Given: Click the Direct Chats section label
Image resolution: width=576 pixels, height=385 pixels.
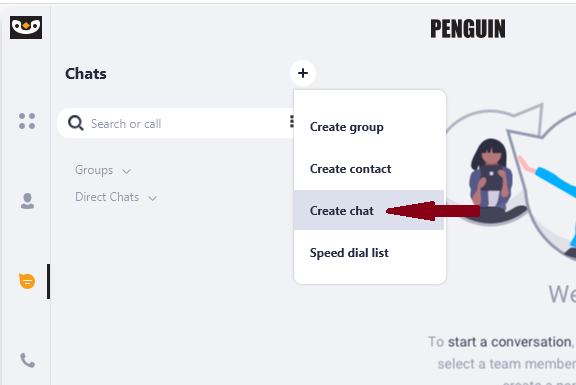Looking at the screenshot, I should [x=107, y=197].
